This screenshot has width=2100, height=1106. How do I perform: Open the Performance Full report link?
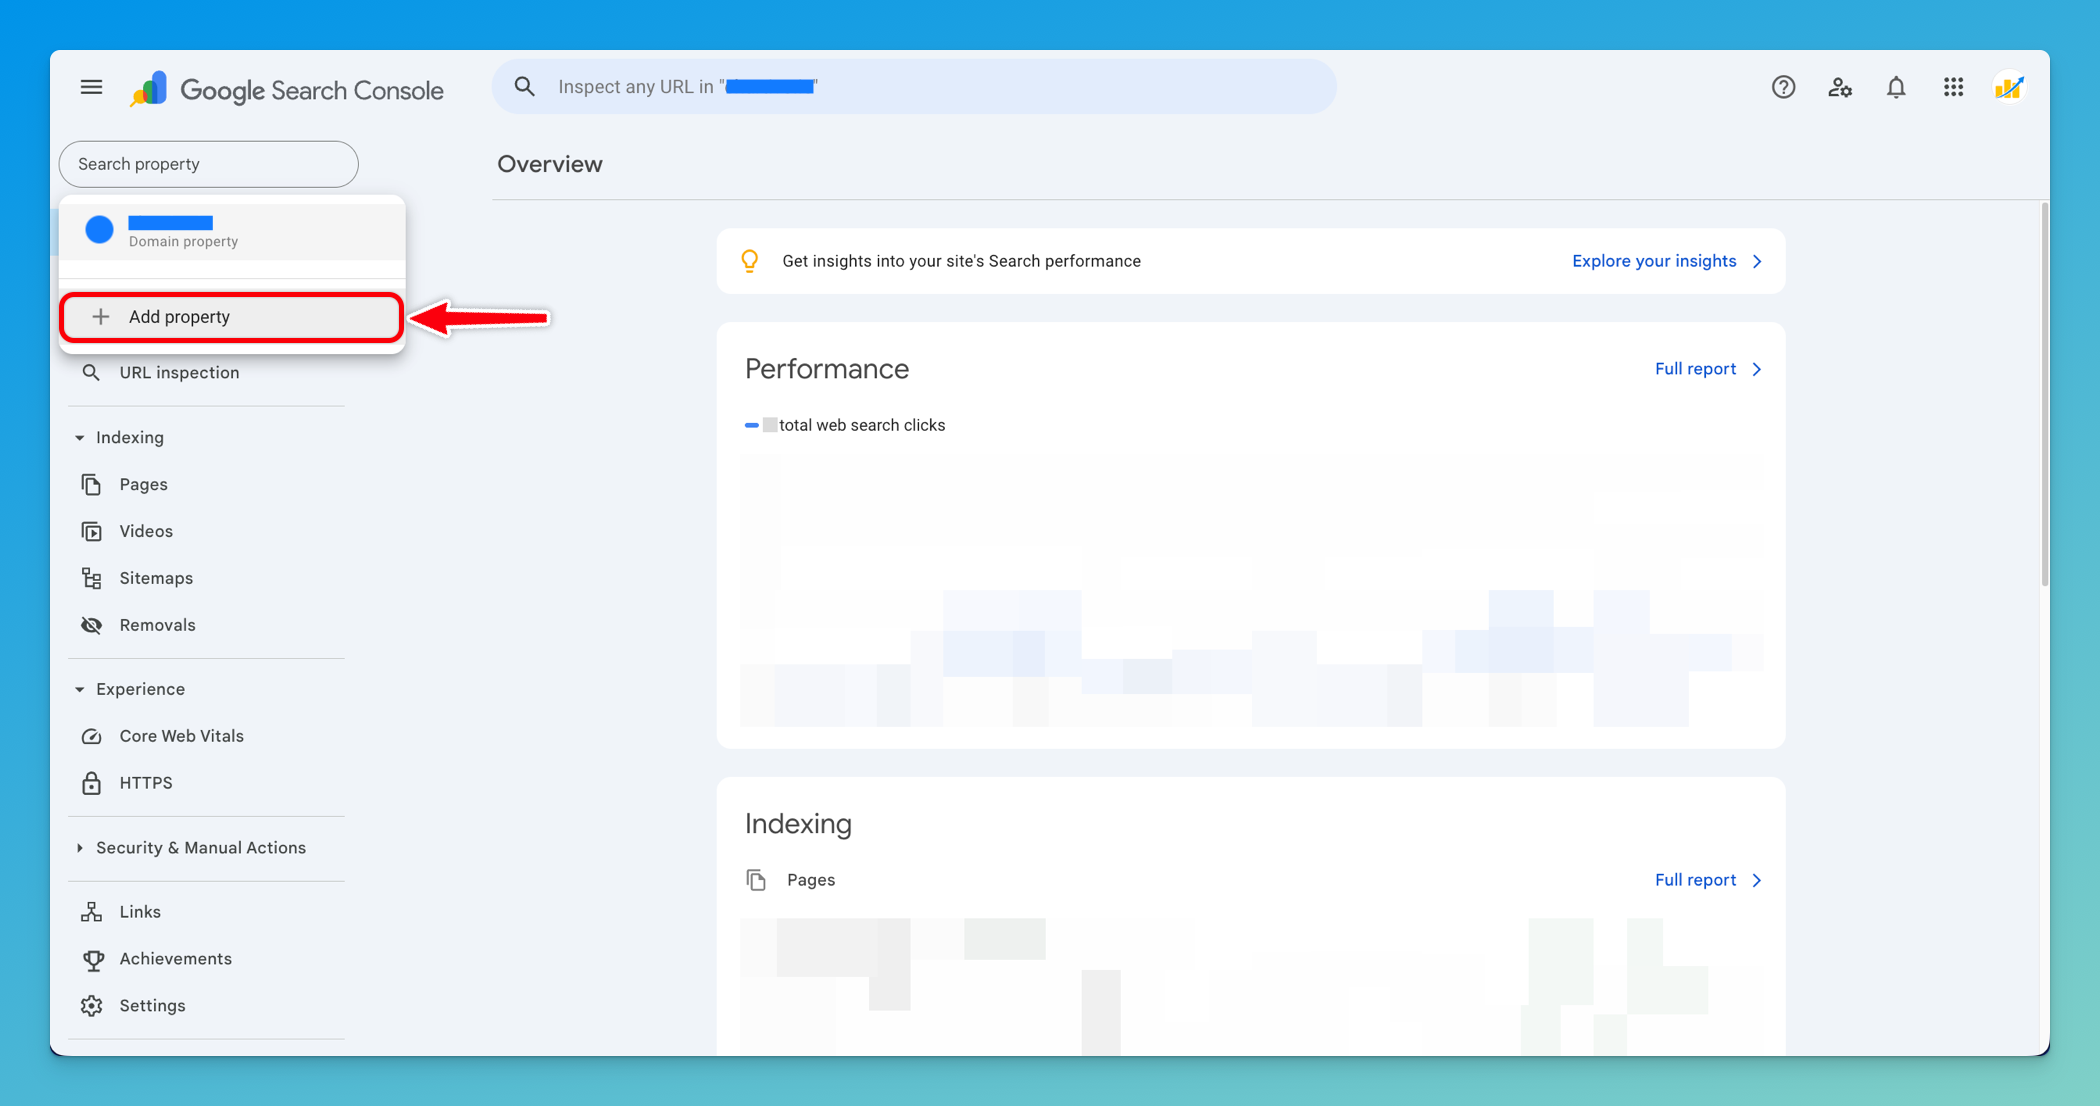coord(1707,369)
